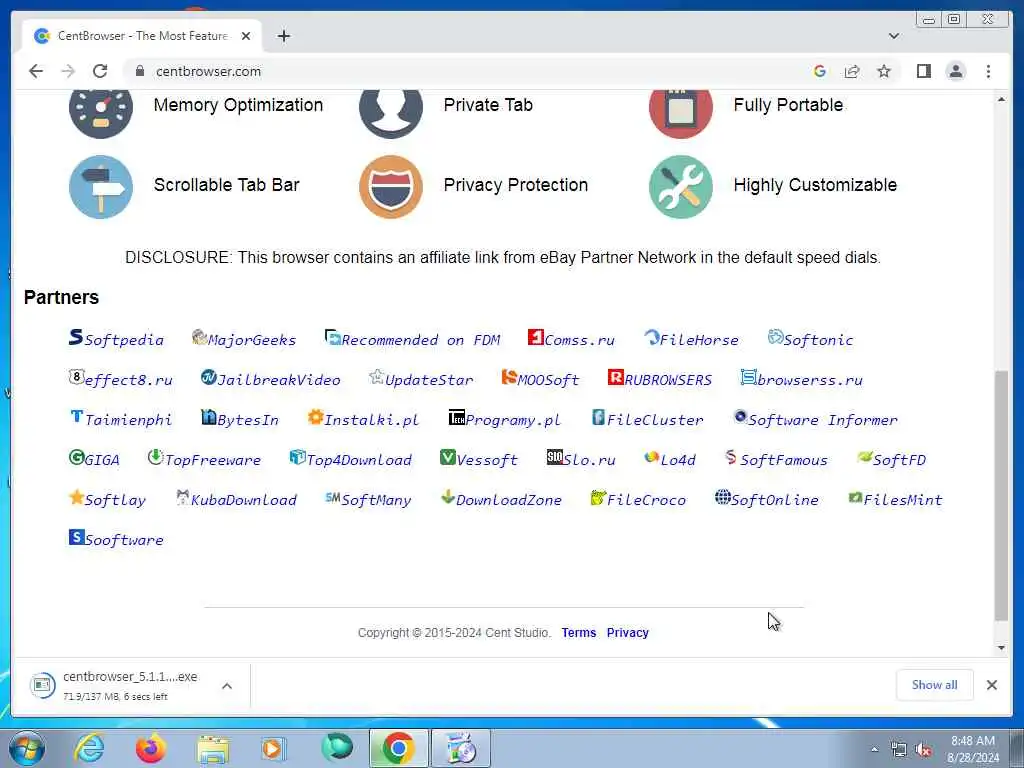Close the CentBrowser tab
This screenshot has height=768, width=1024.
(x=246, y=36)
